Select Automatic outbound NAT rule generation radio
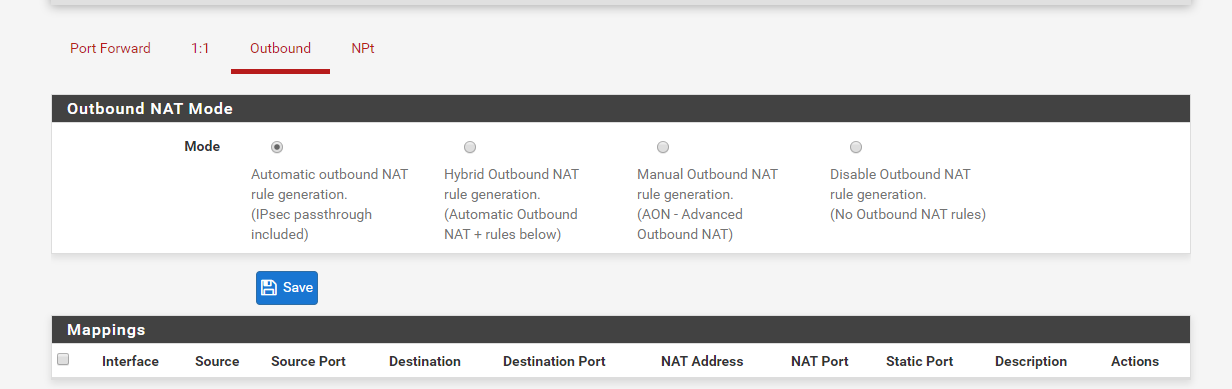 (x=277, y=147)
